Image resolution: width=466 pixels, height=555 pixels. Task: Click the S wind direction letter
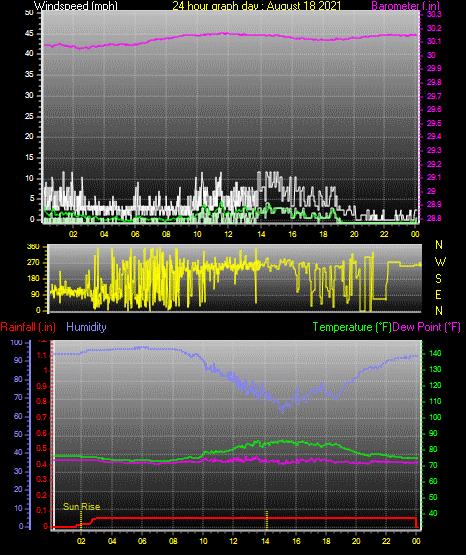click(438, 279)
